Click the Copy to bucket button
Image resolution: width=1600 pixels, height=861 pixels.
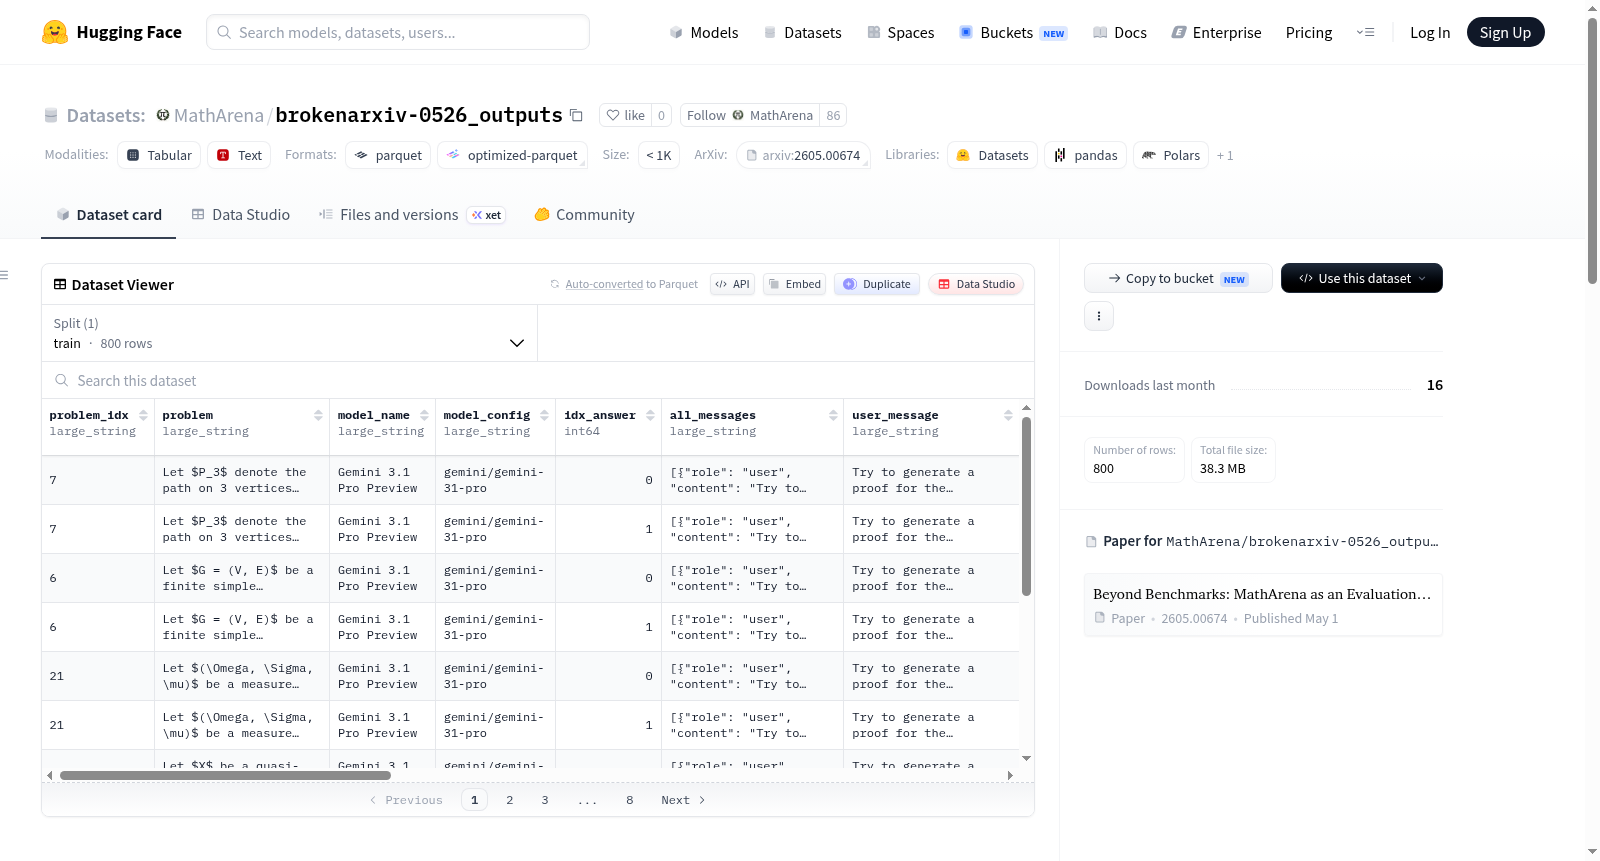(1178, 278)
